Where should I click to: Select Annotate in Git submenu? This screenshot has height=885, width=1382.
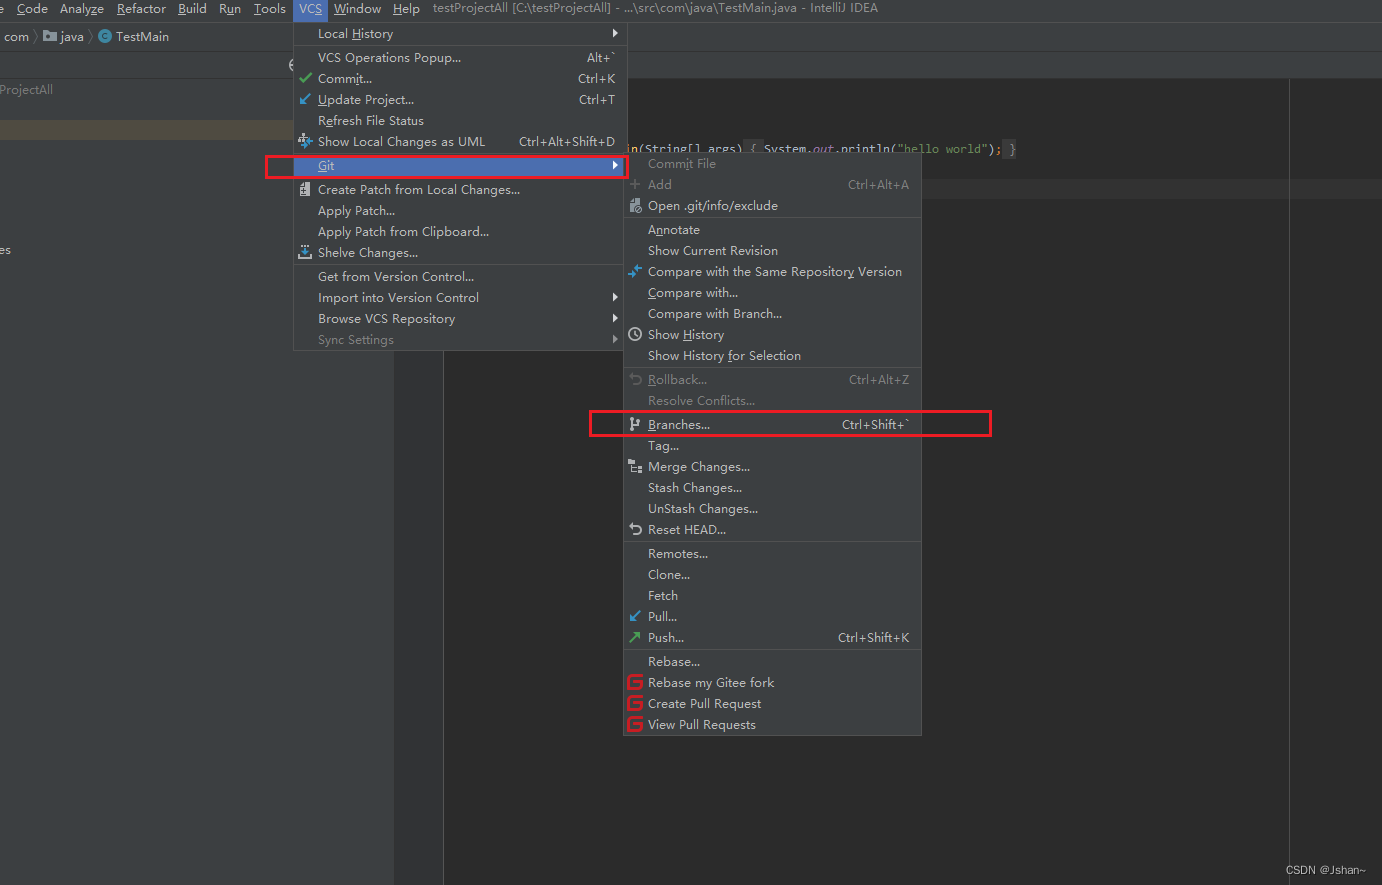[x=772, y=229]
